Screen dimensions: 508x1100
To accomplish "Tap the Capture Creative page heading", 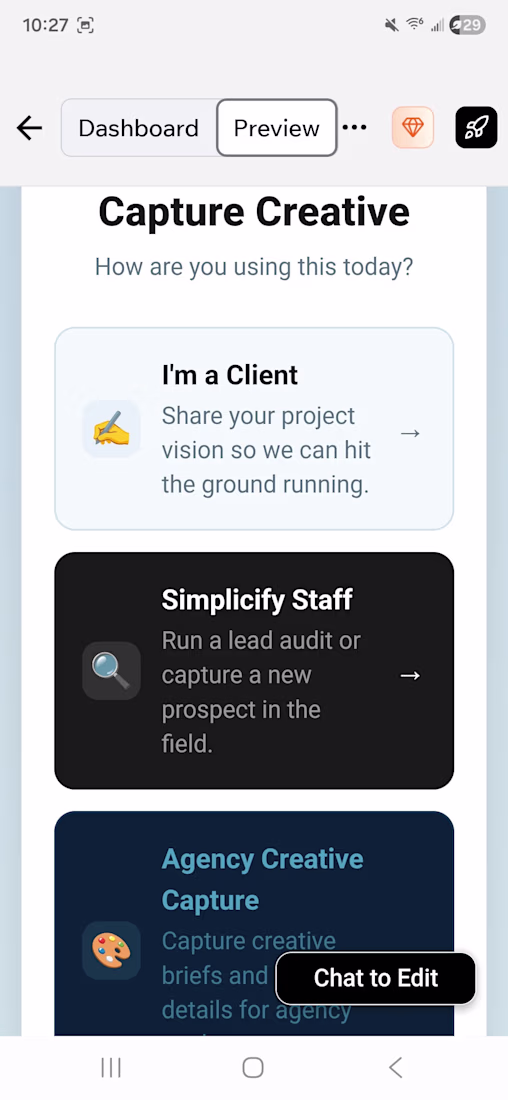I will point(254,212).
